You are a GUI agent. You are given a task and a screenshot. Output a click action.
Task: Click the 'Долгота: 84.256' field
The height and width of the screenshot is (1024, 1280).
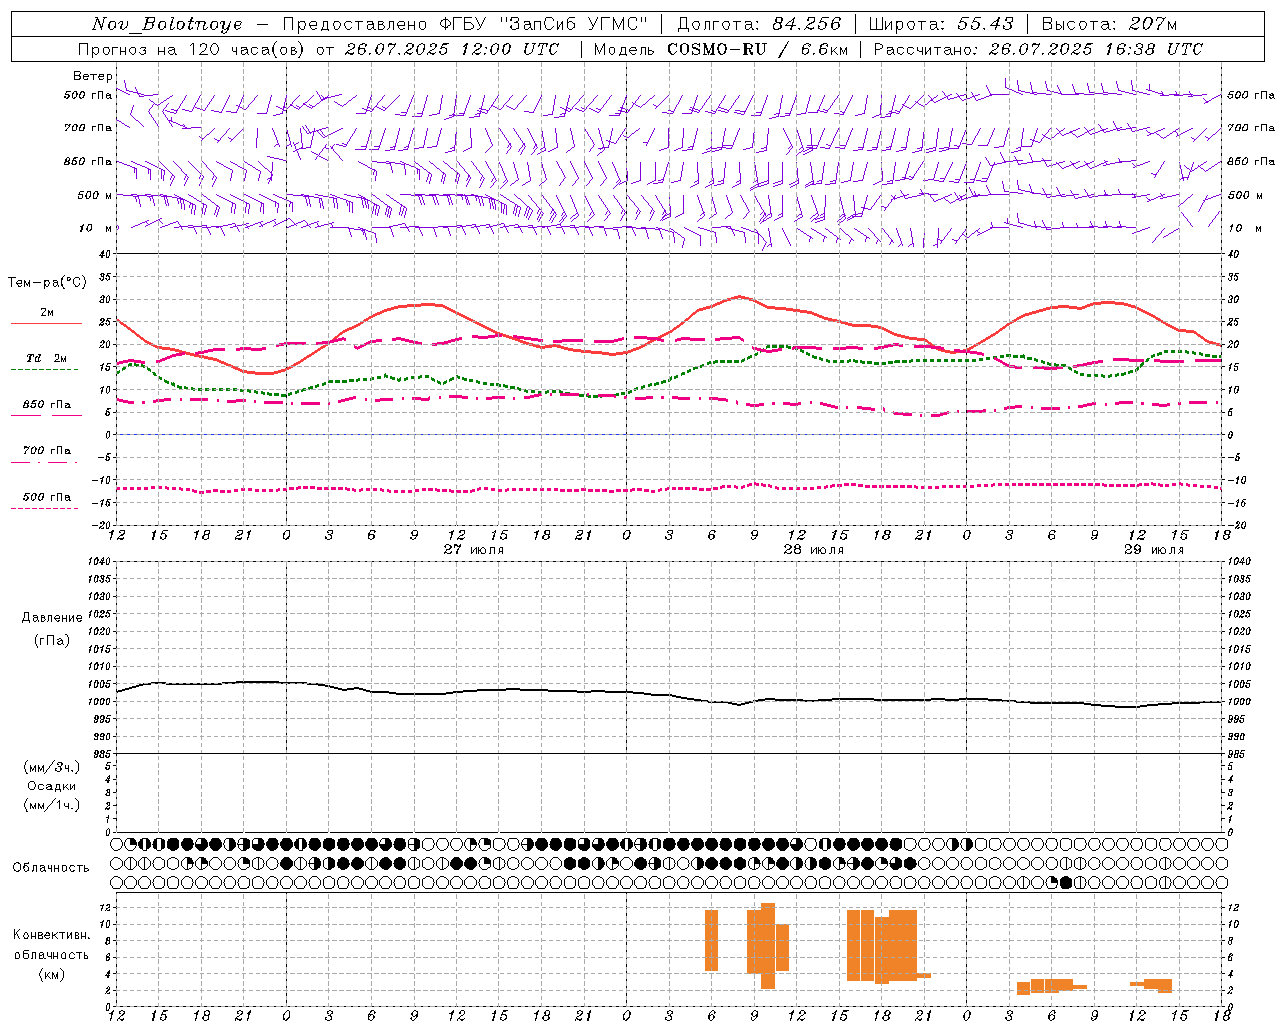[x=759, y=24]
